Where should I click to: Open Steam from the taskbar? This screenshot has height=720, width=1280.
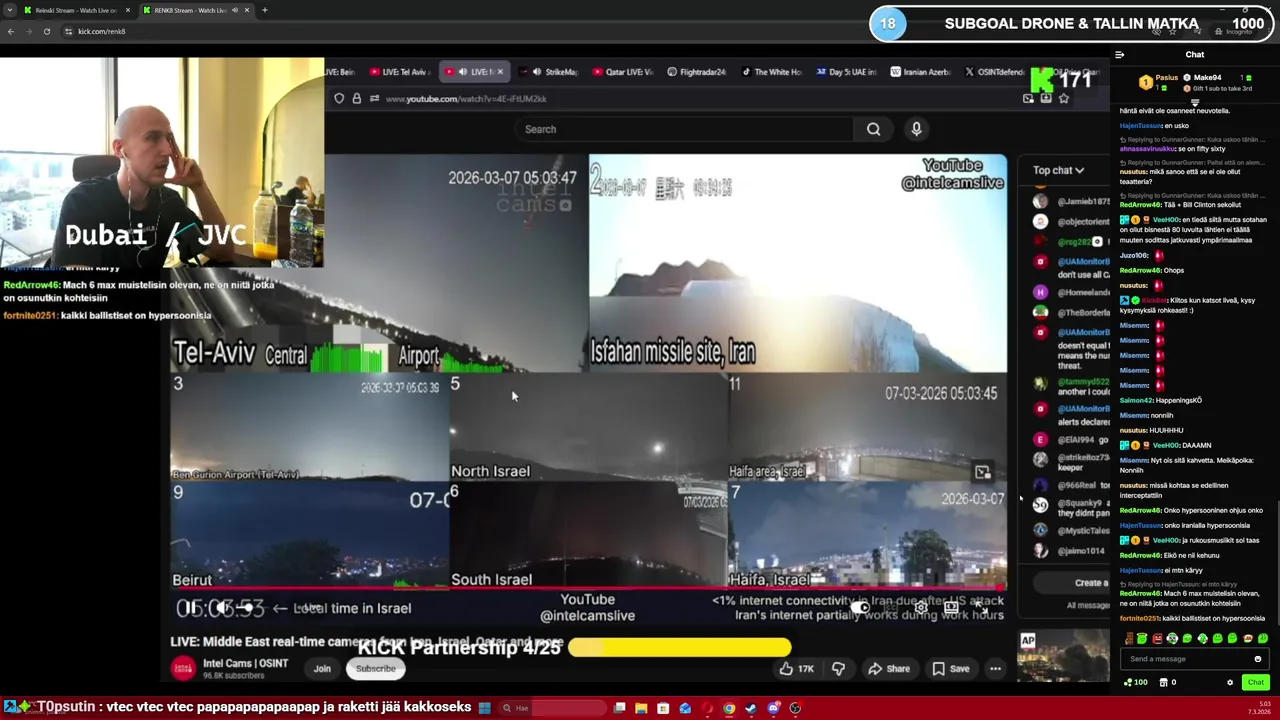[x=751, y=708]
